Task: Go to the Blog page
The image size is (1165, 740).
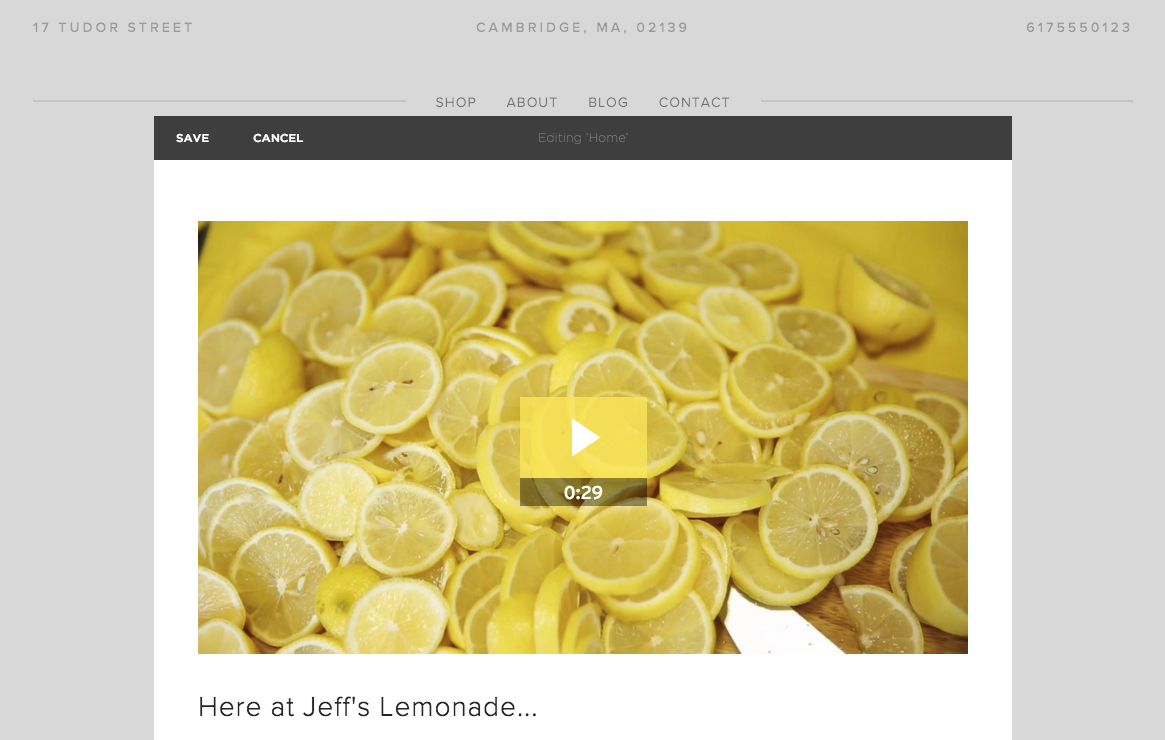Action: [x=609, y=103]
